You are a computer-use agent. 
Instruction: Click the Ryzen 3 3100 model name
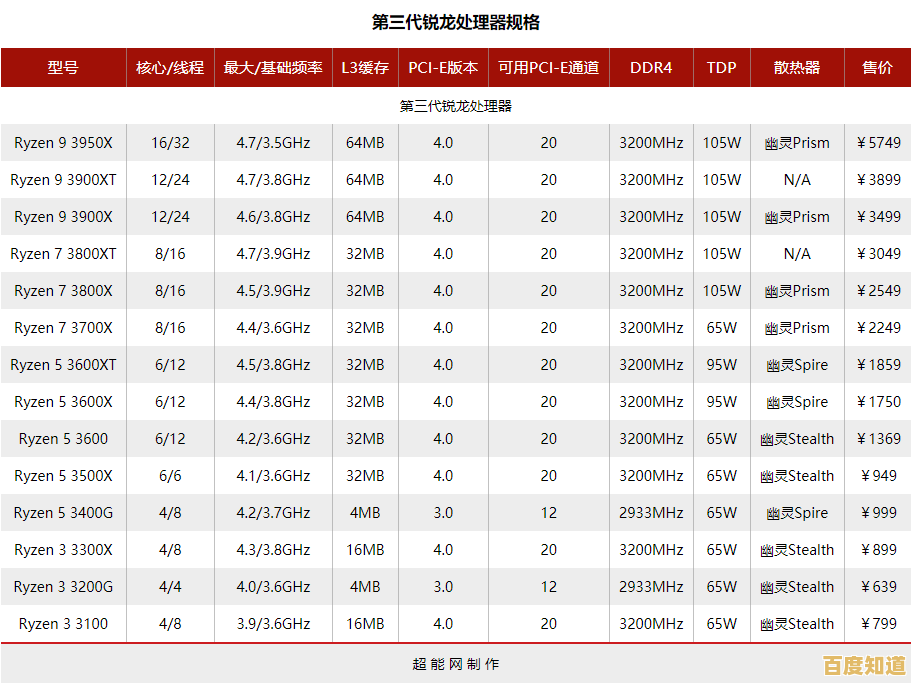coord(62,623)
